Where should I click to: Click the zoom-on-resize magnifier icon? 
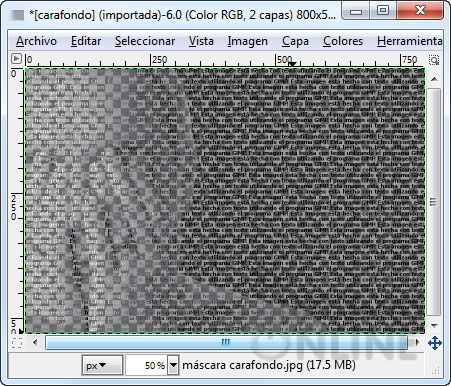(434, 60)
